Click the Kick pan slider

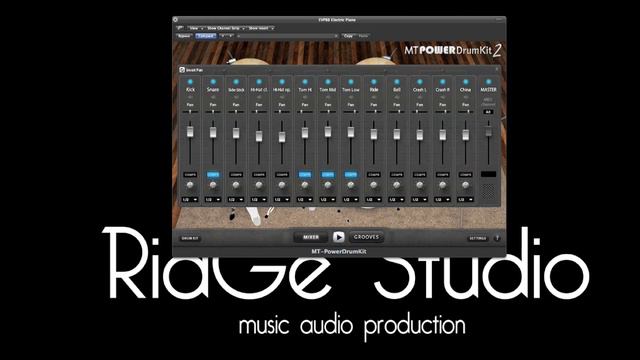click(x=190, y=111)
